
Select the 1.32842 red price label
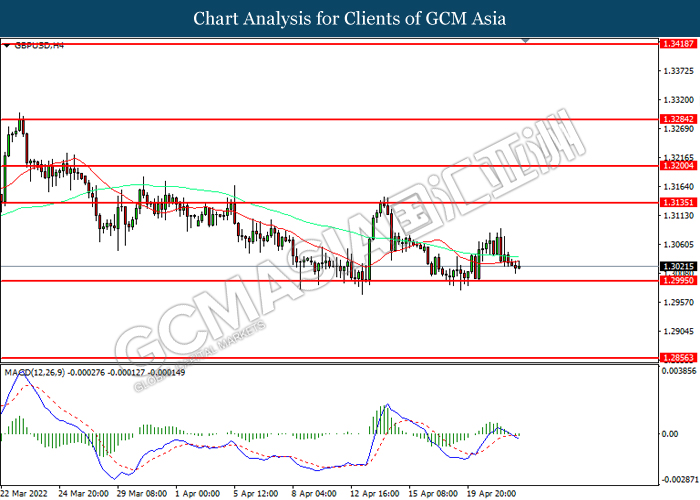click(x=678, y=119)
